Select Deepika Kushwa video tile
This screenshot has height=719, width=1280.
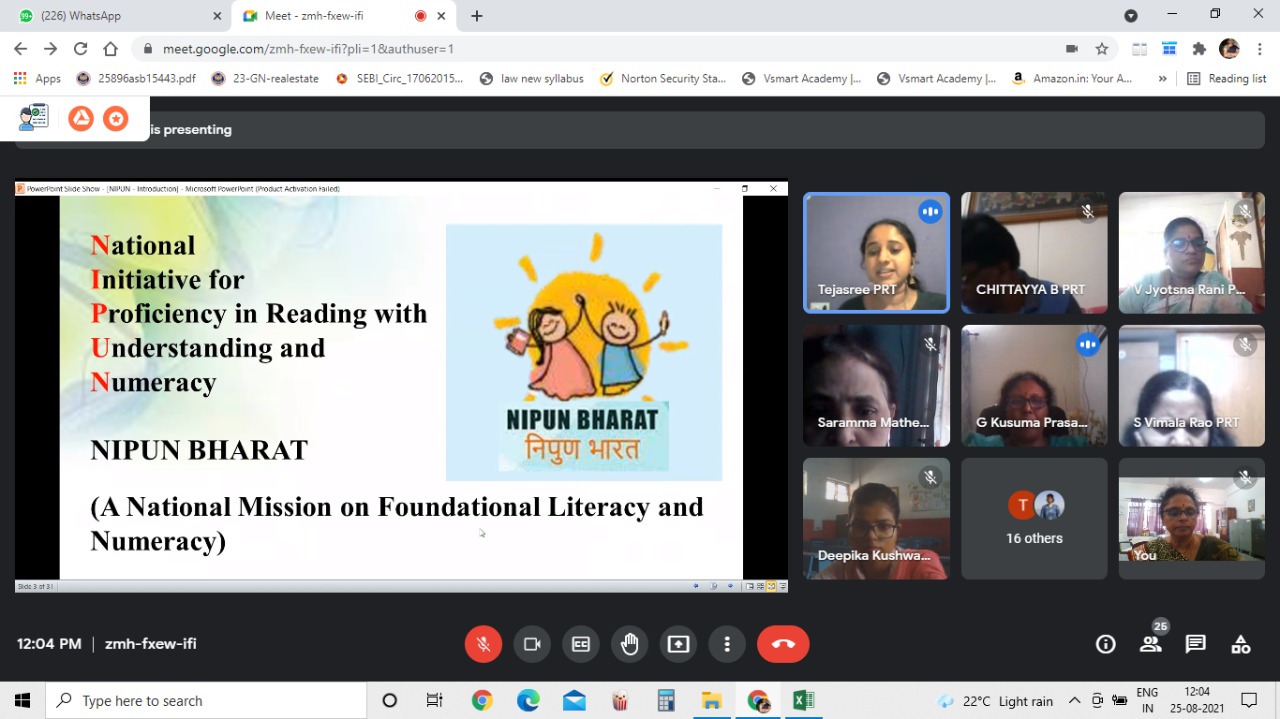point(877,519)
